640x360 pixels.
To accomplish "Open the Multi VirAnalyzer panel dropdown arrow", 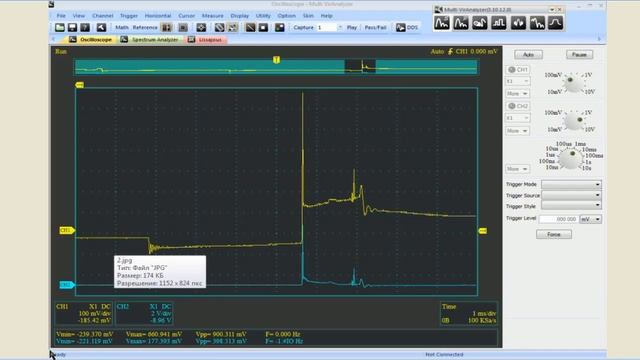I will tap(552, 9).
